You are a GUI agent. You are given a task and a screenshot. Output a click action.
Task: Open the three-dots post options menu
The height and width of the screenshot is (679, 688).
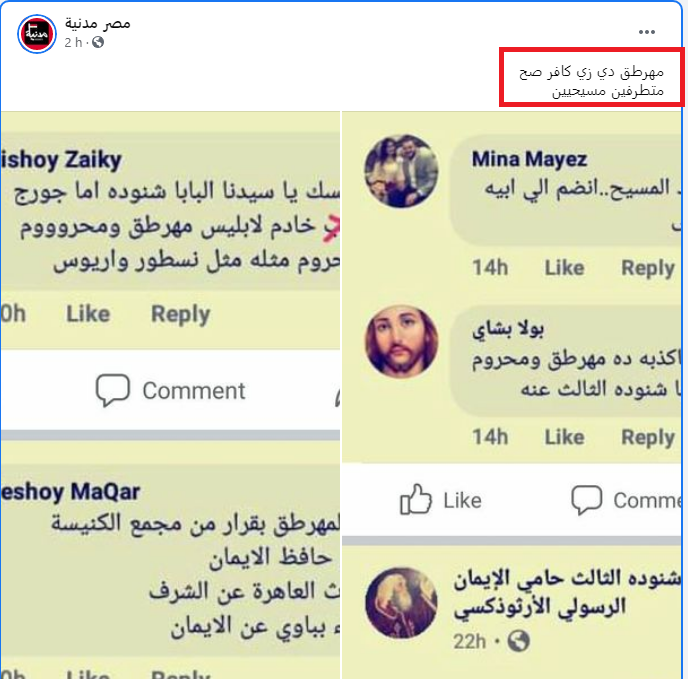(647, 32)
